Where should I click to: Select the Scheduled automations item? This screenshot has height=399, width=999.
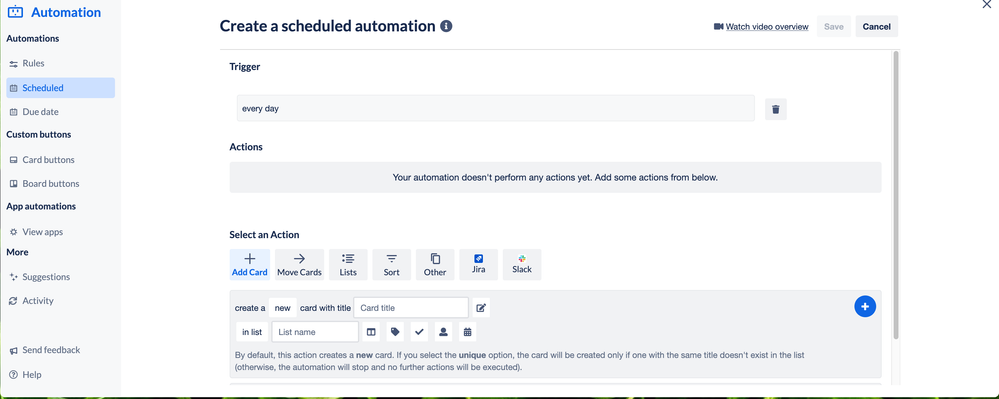tap(61, 88)
